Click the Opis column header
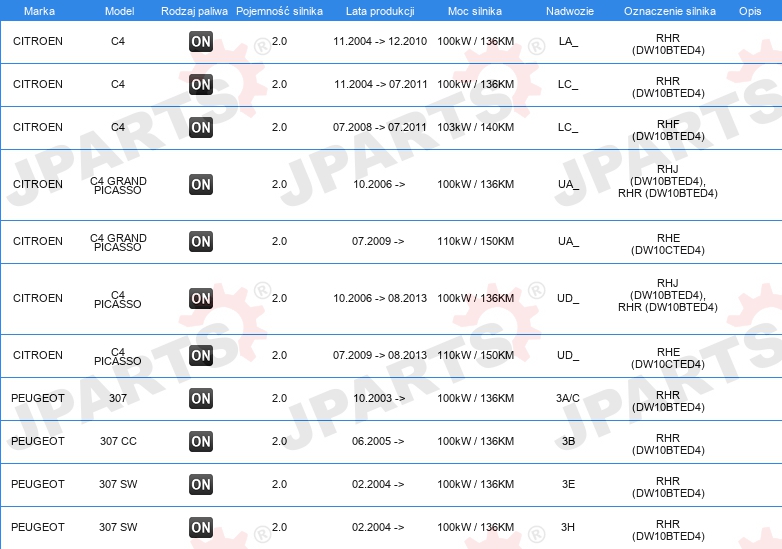 tap(750, 11)
